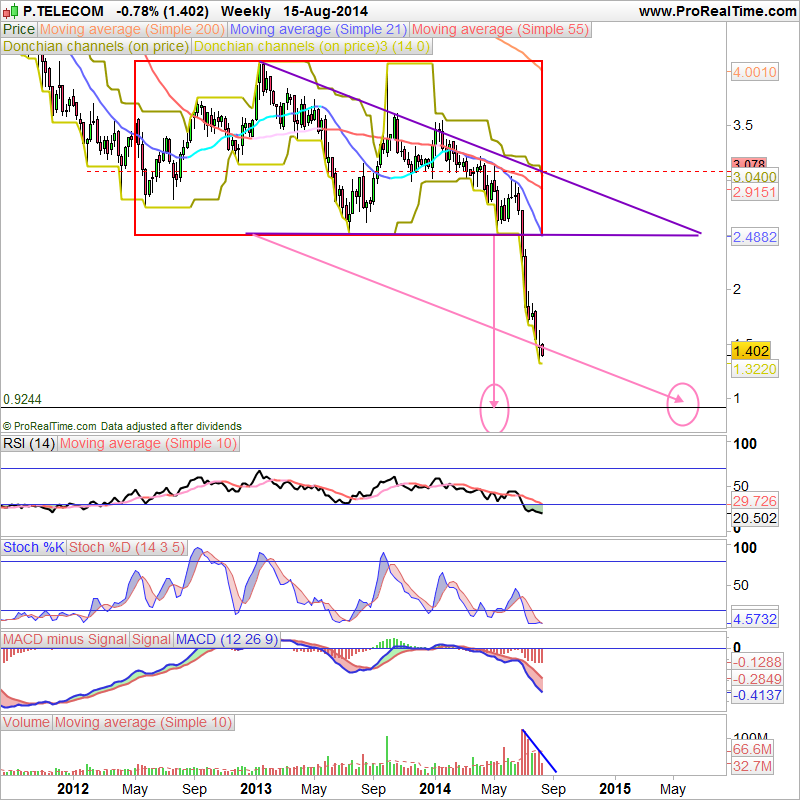Click the Signal value -0.2849 tag
This screenshot has width=800, height=800.
(x=757, y=679)
